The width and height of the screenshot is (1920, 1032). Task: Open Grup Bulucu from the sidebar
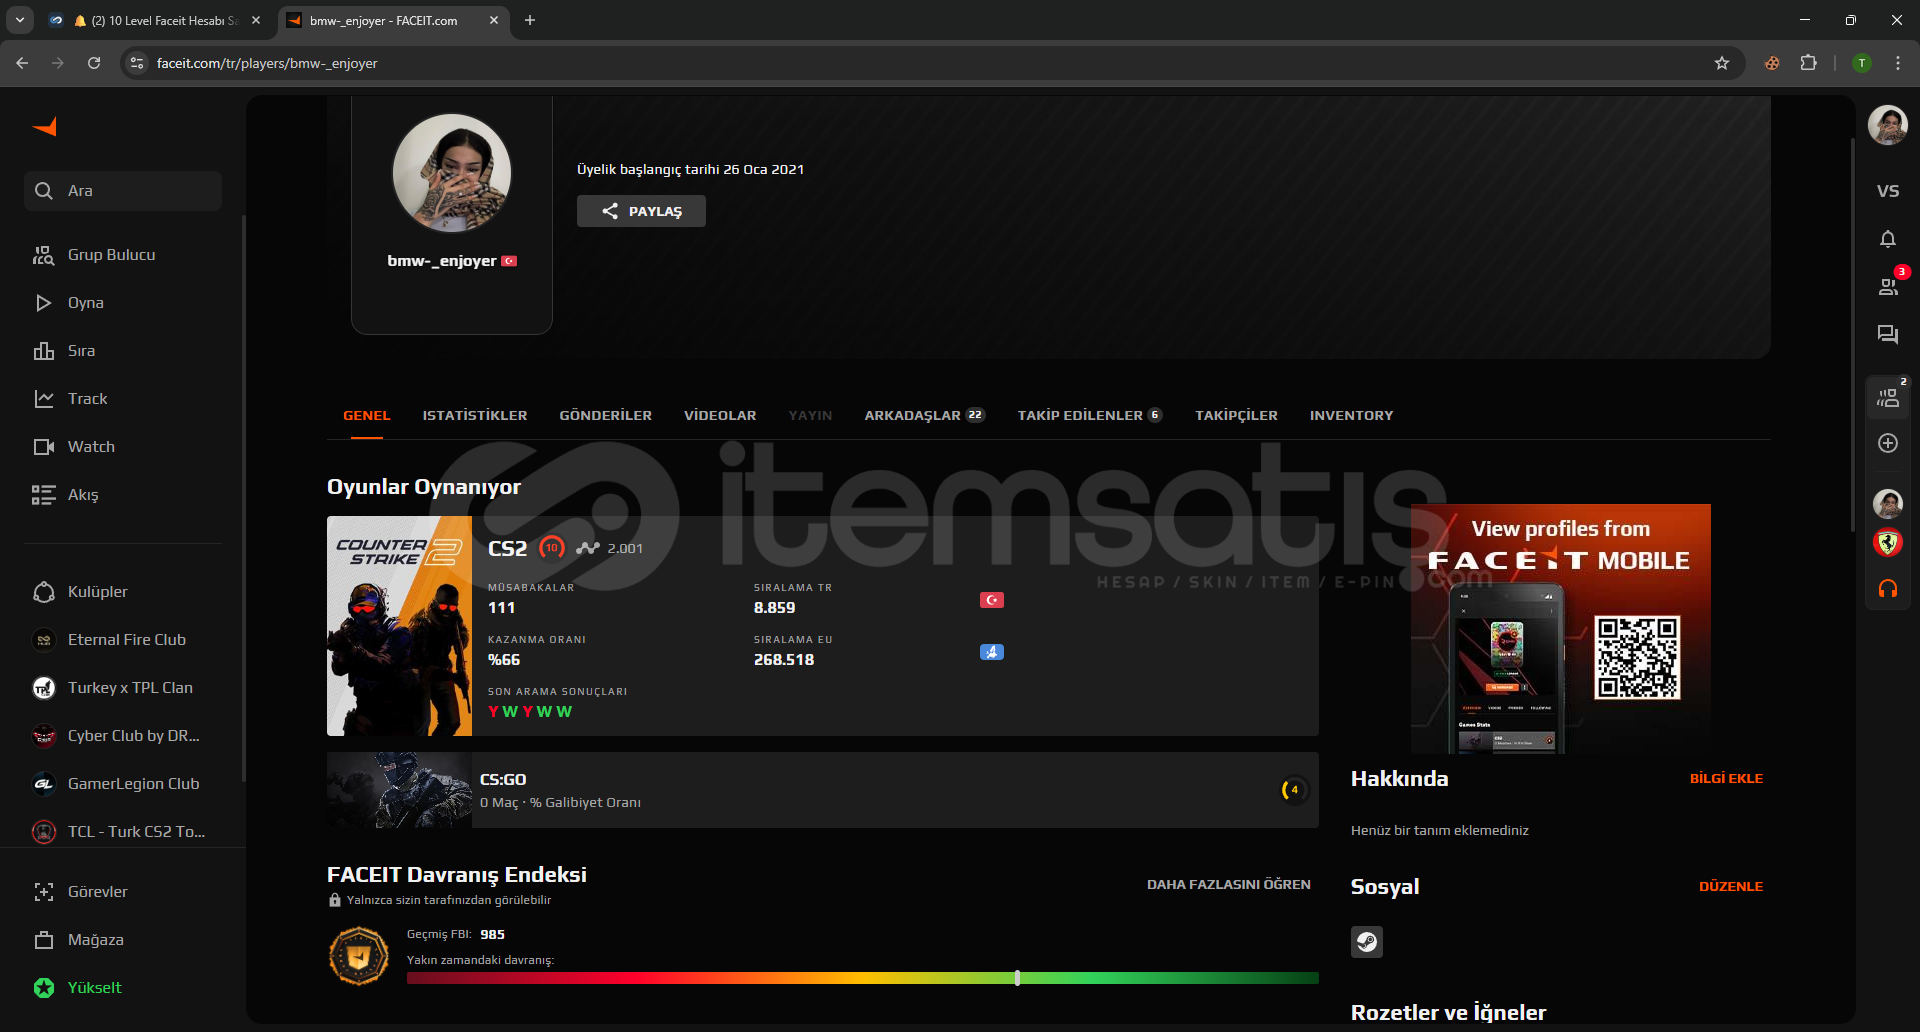[x=111, y=255]
